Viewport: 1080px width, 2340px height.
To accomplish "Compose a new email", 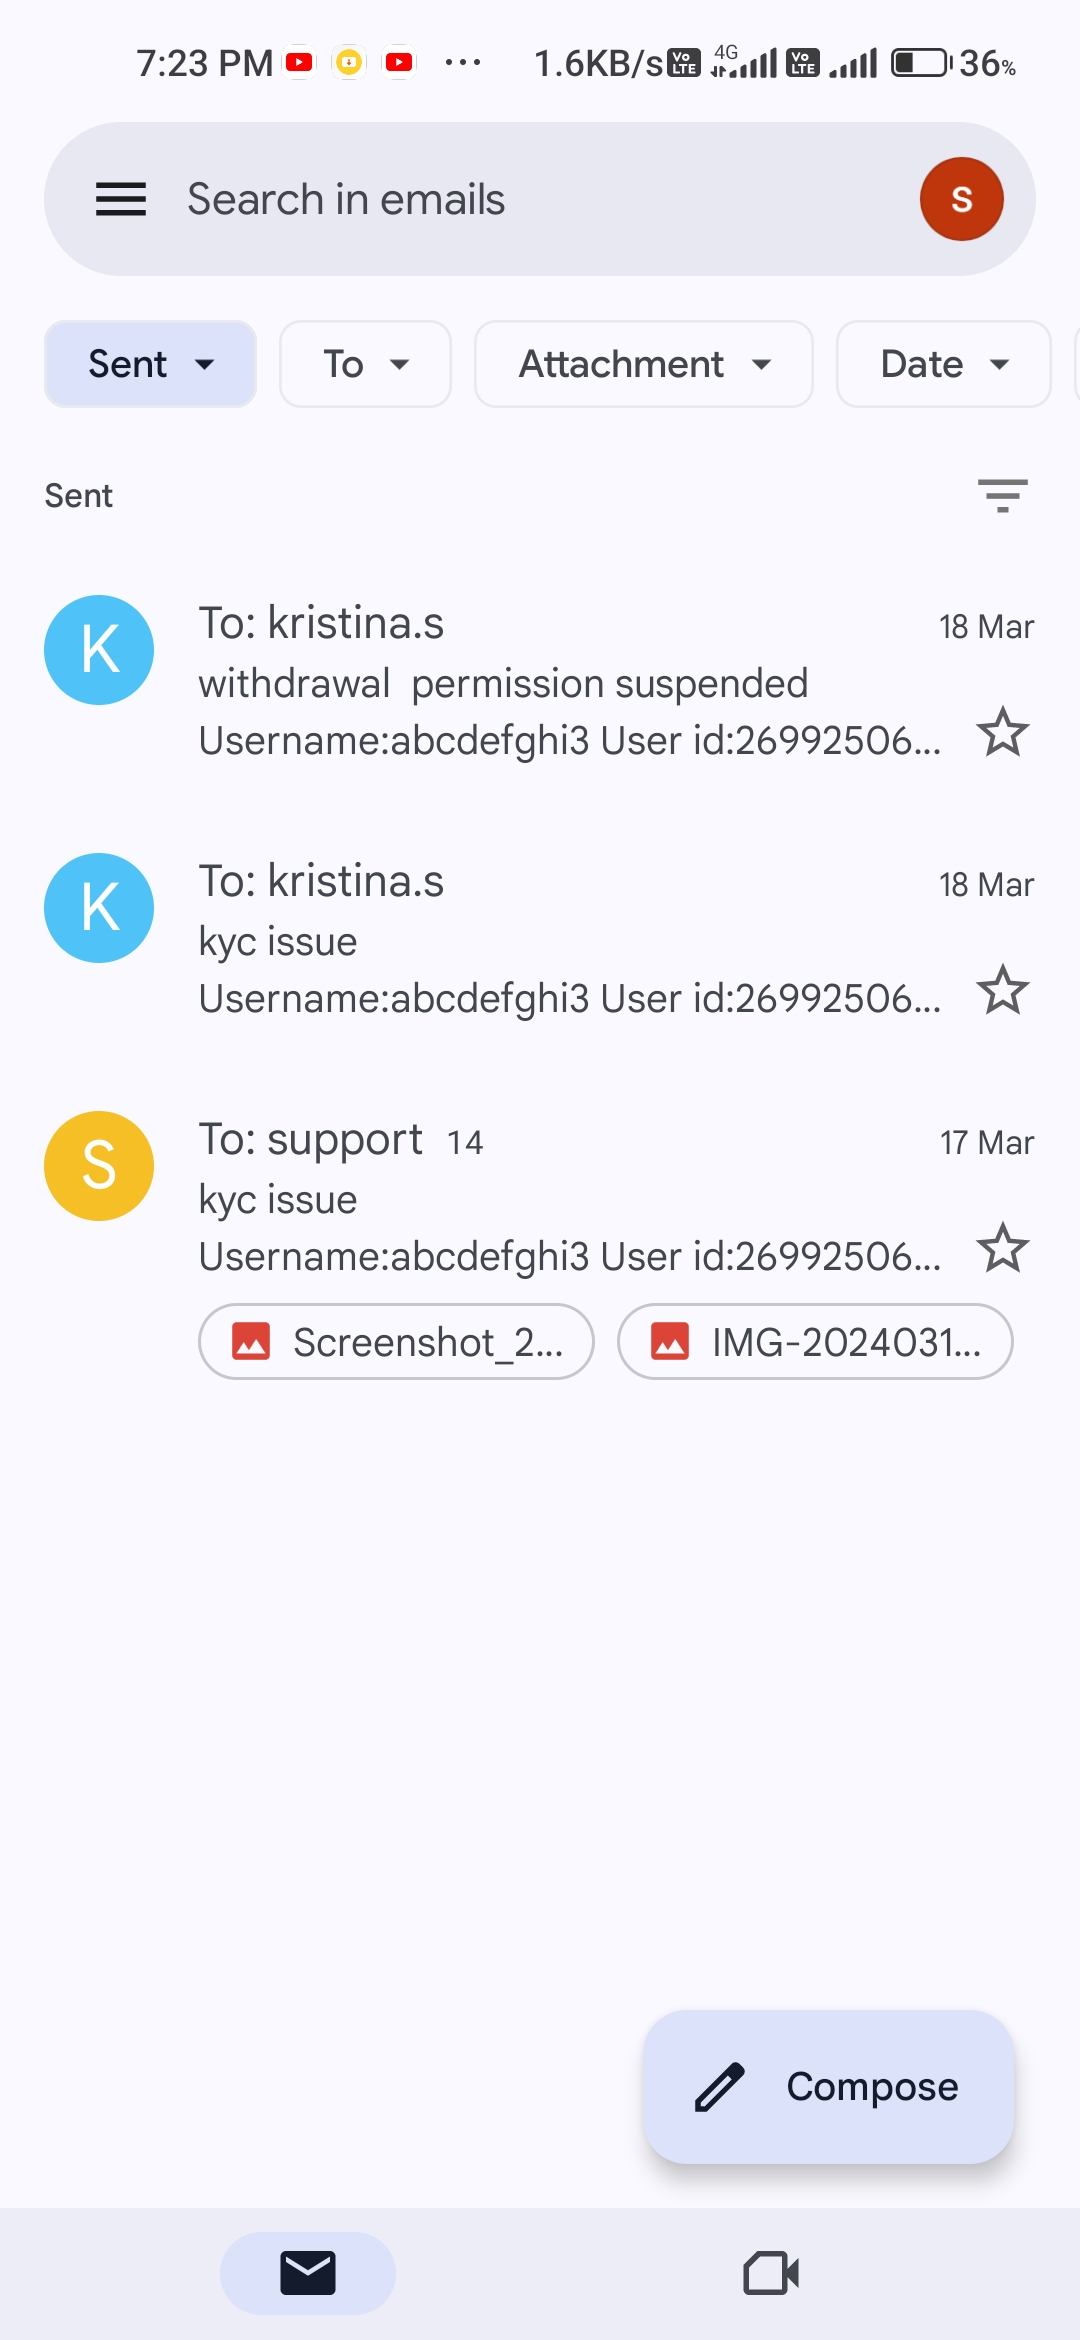I will (828, 2086).
